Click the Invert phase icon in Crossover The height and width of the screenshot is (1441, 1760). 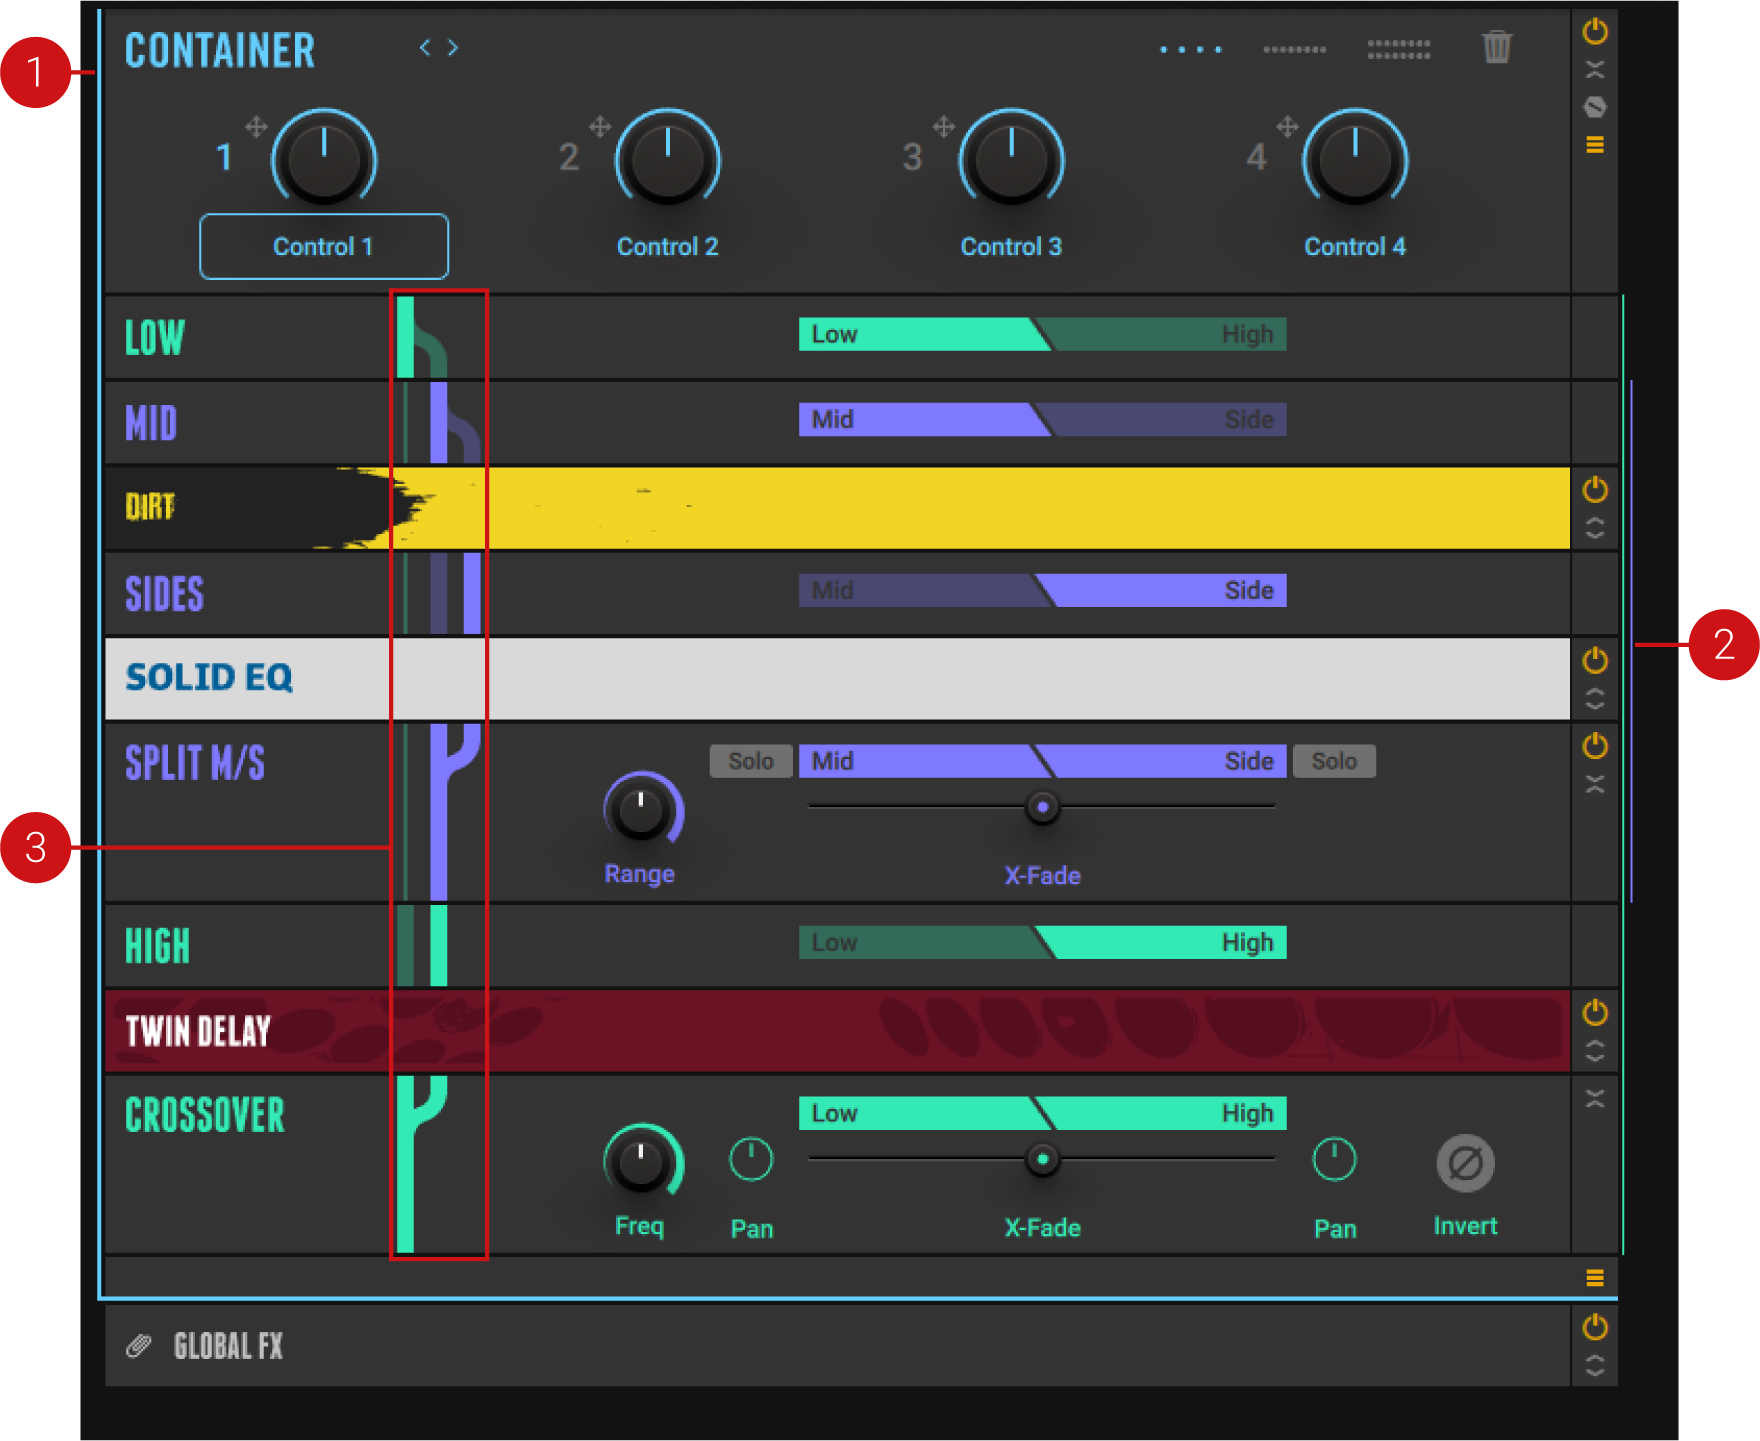tap(1465, 1163)
